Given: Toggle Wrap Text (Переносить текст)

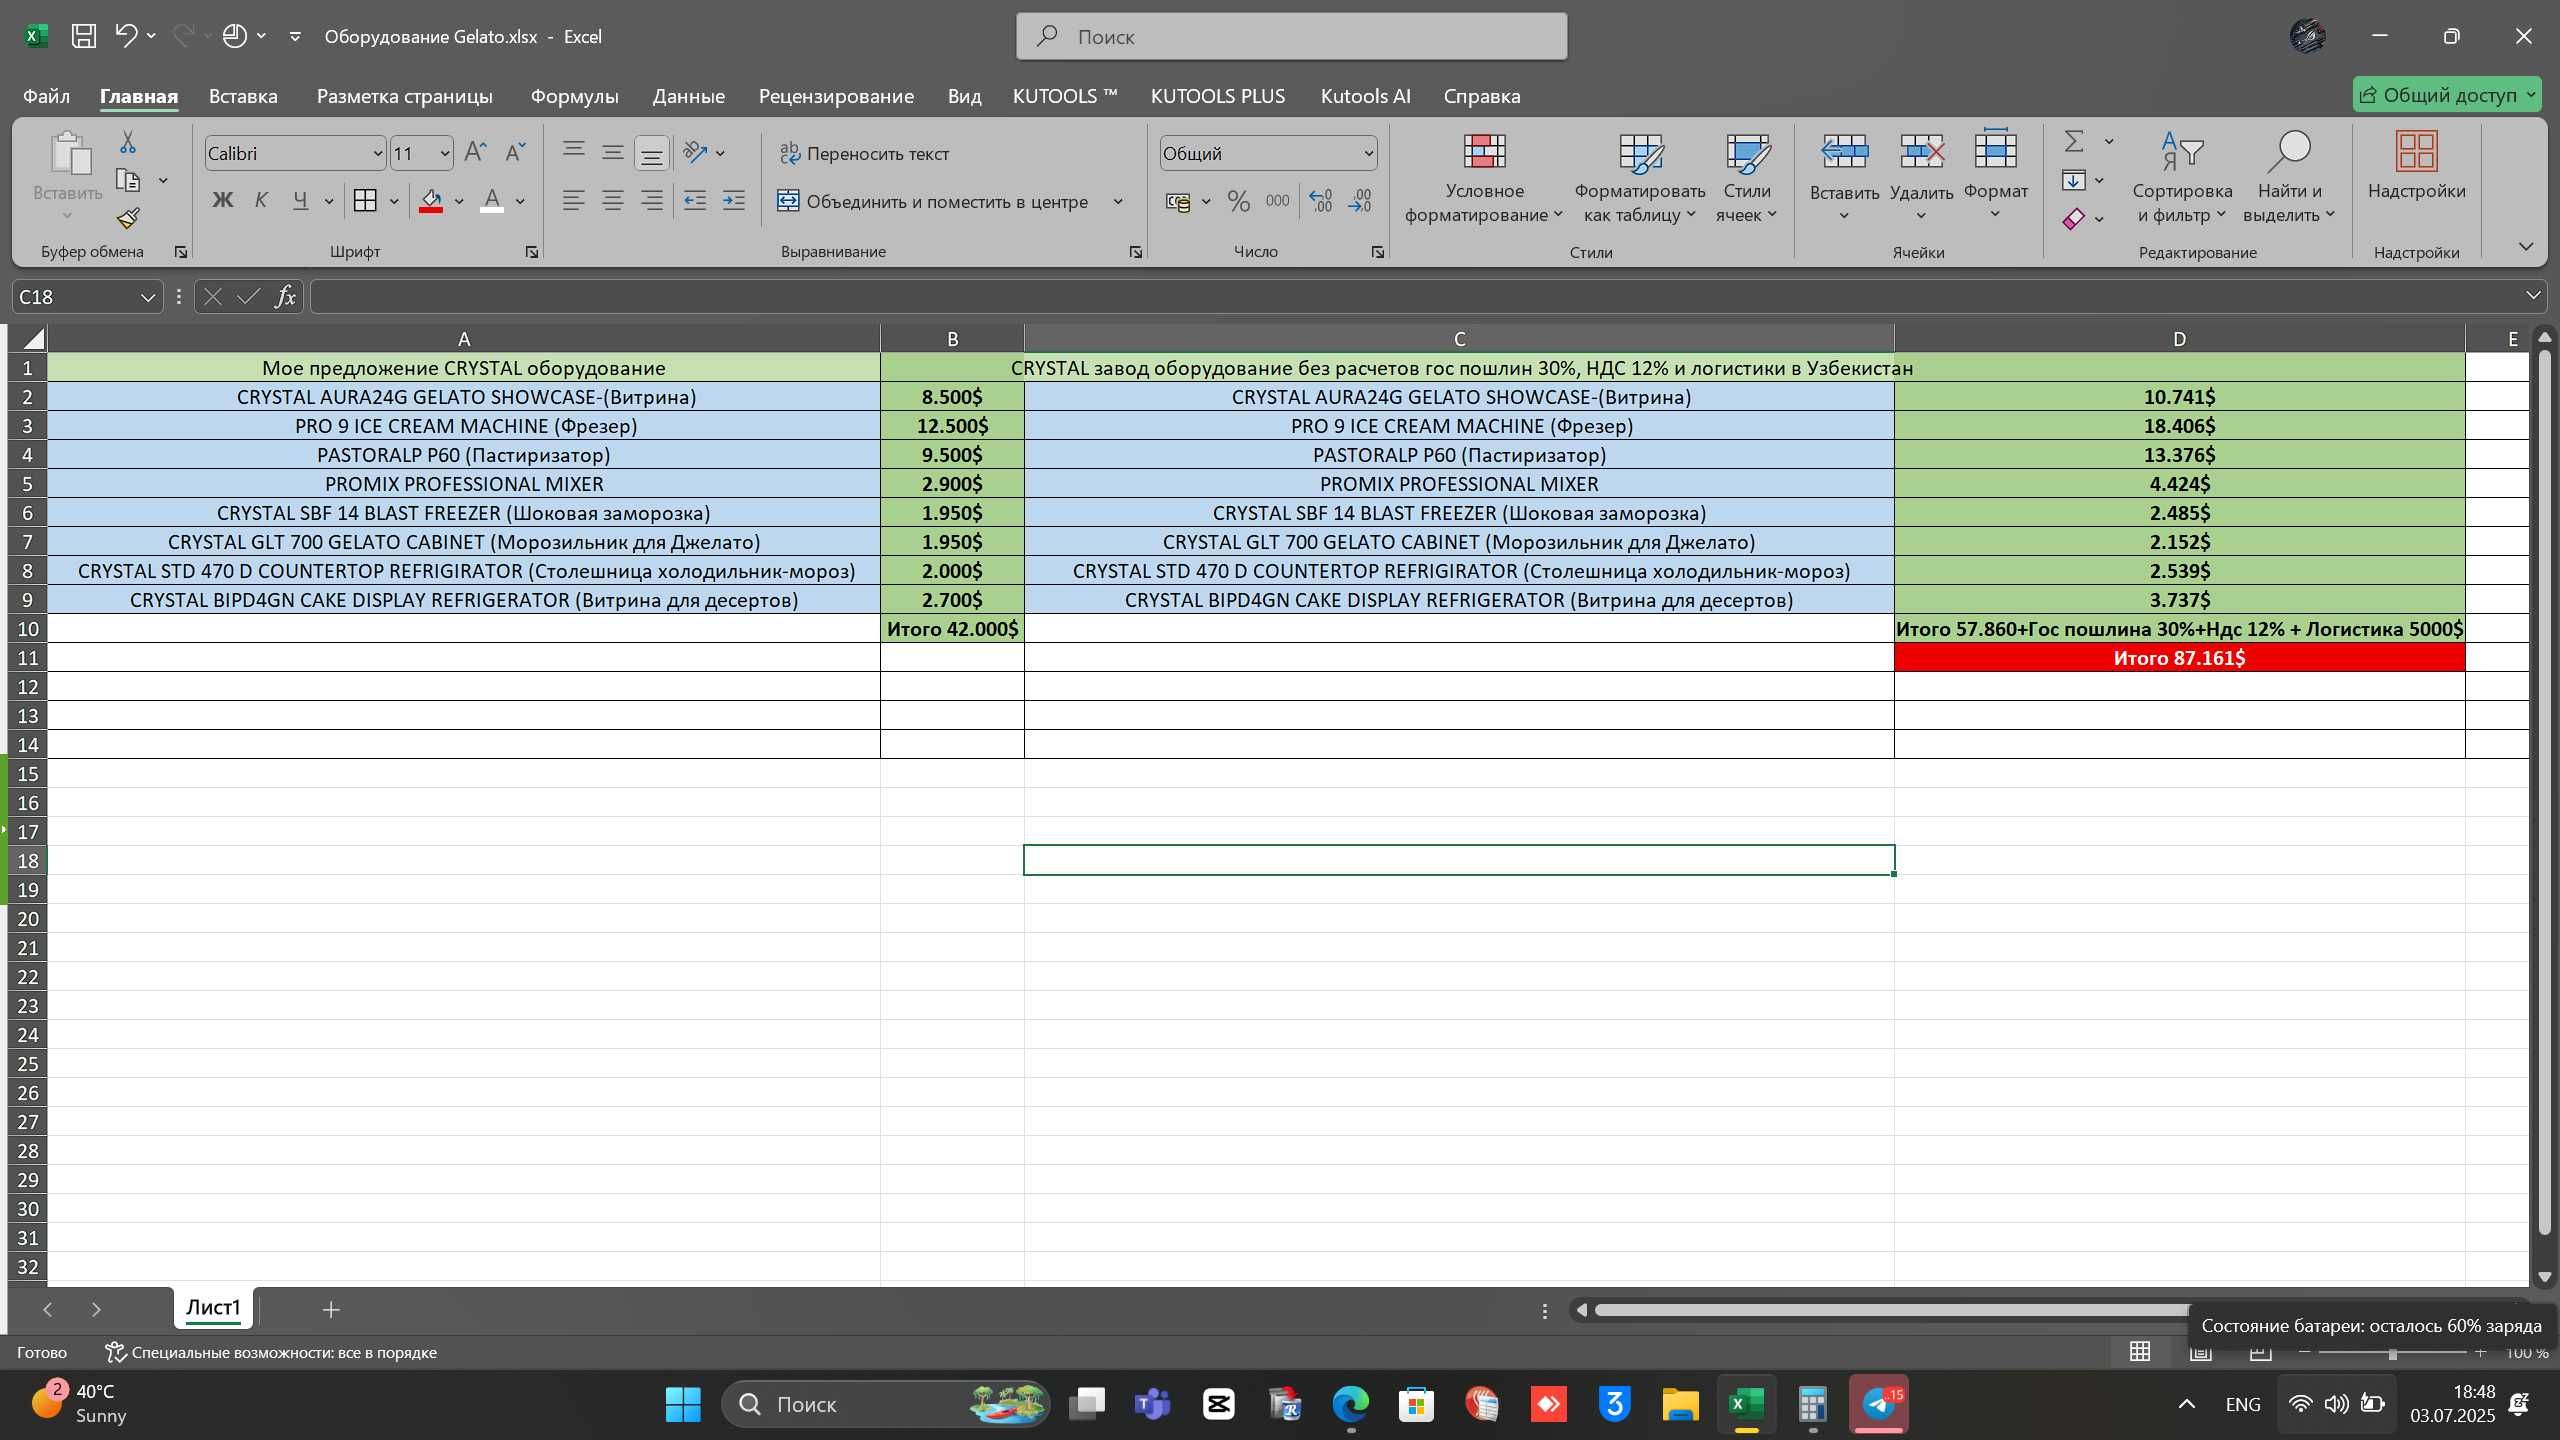Looking at the screenshot, I should pos(865,153).
